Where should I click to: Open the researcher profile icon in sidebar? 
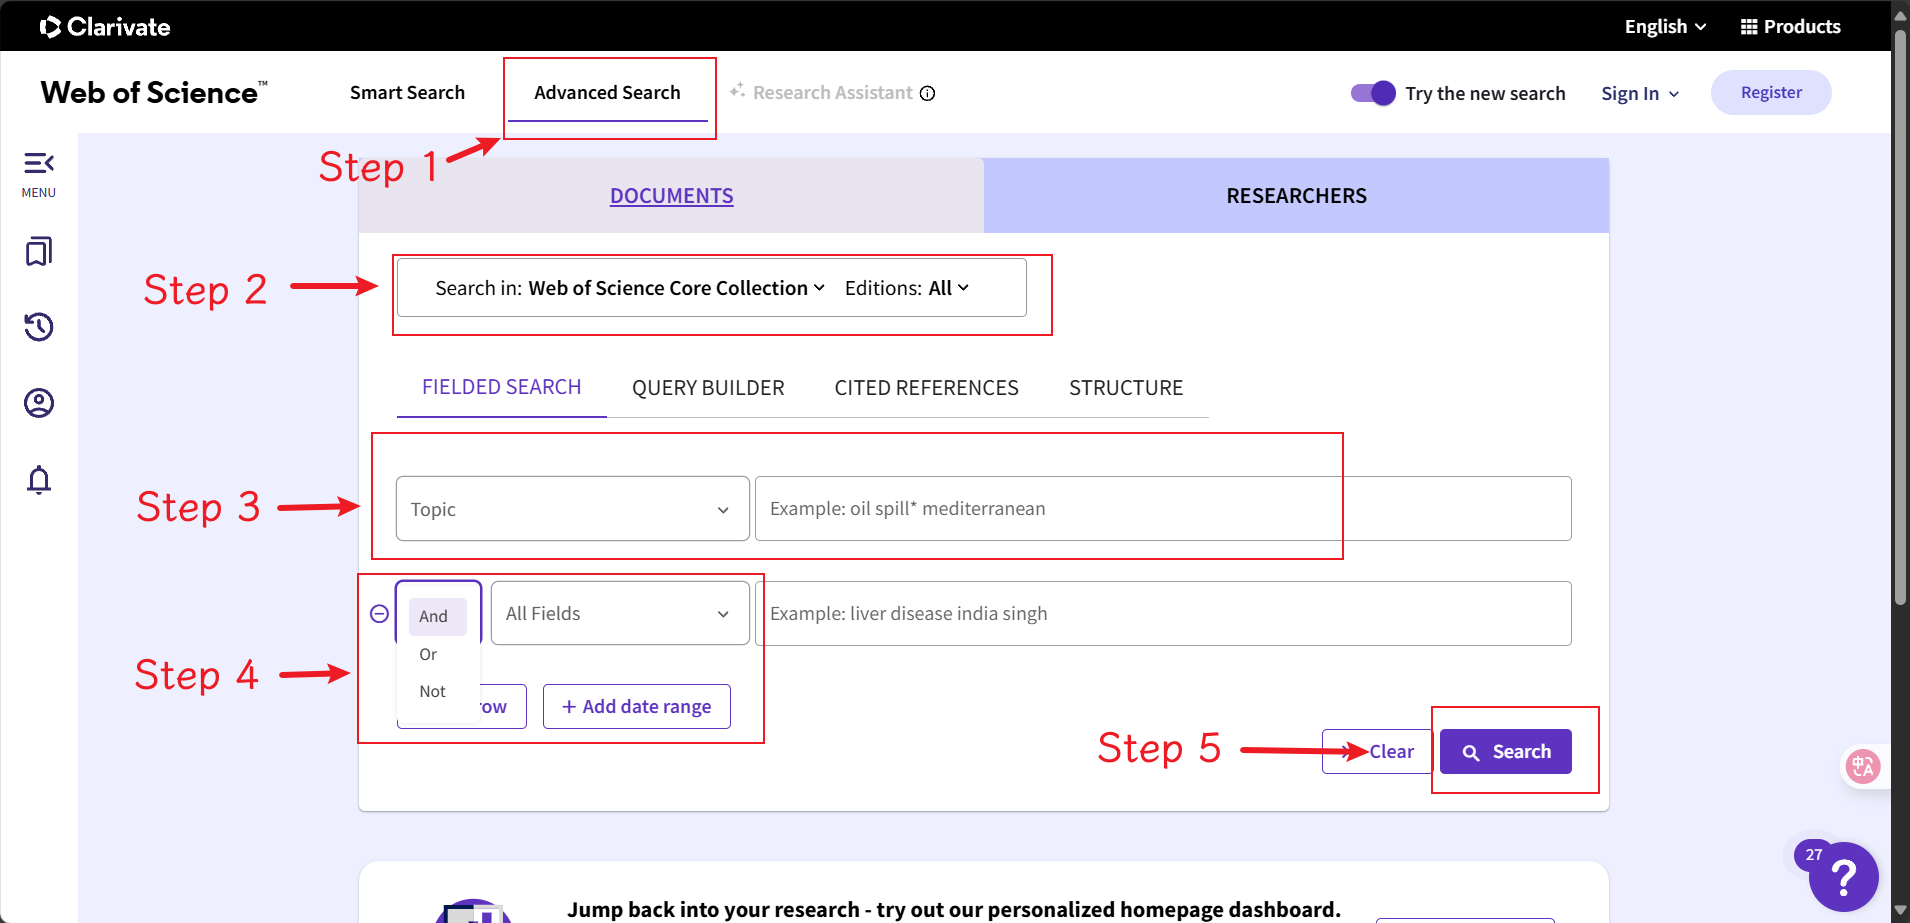[x=38, y=403]
